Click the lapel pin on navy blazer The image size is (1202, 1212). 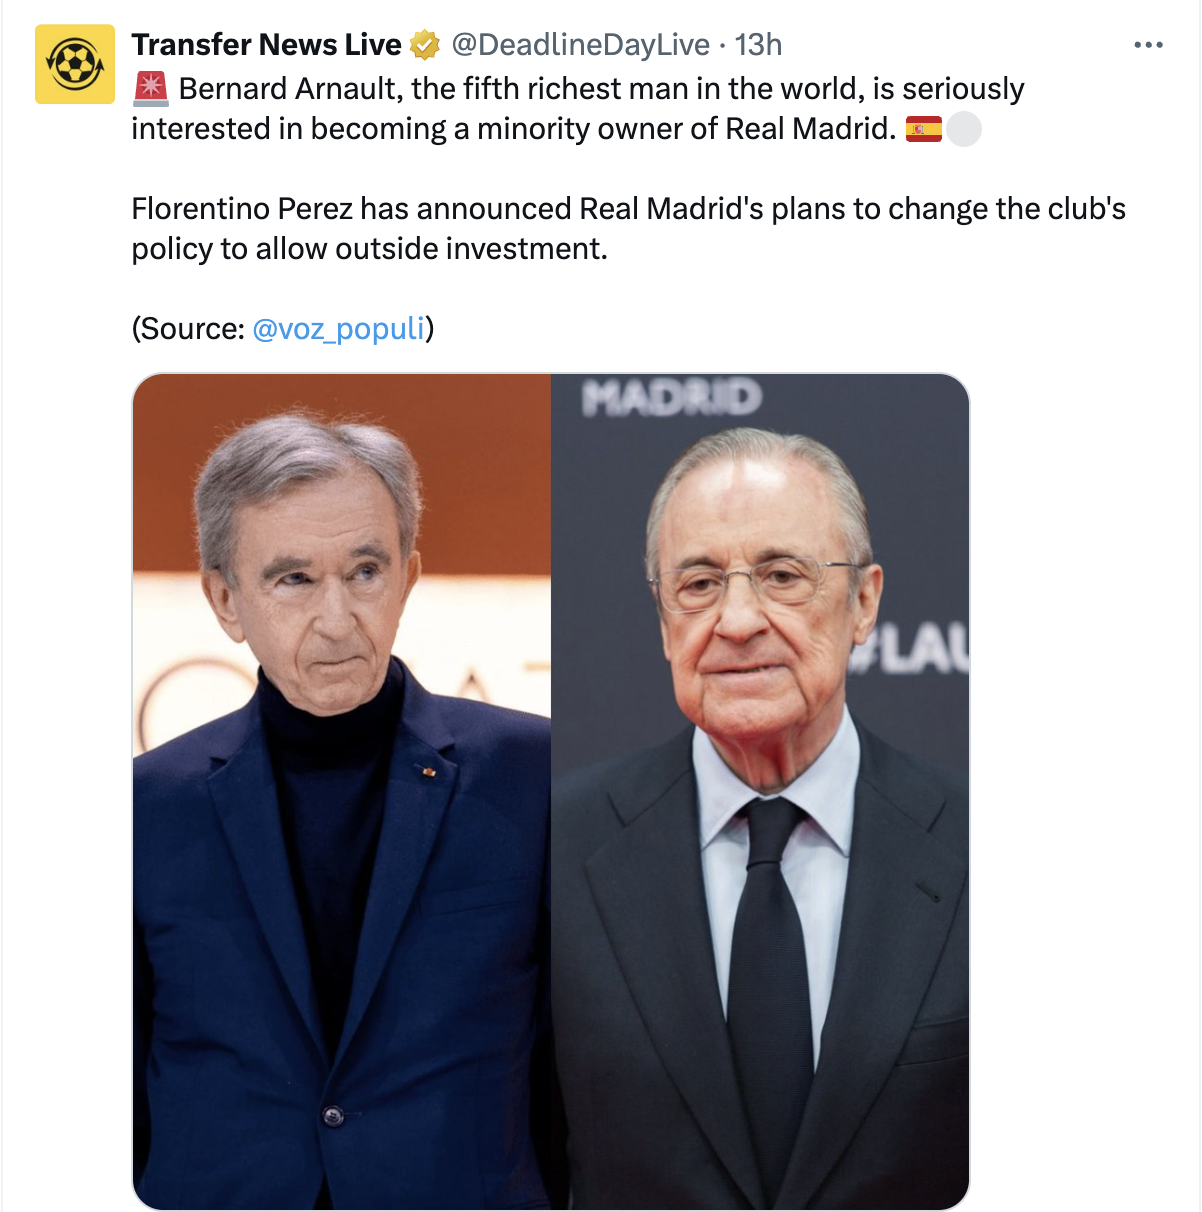click(428, 771)
